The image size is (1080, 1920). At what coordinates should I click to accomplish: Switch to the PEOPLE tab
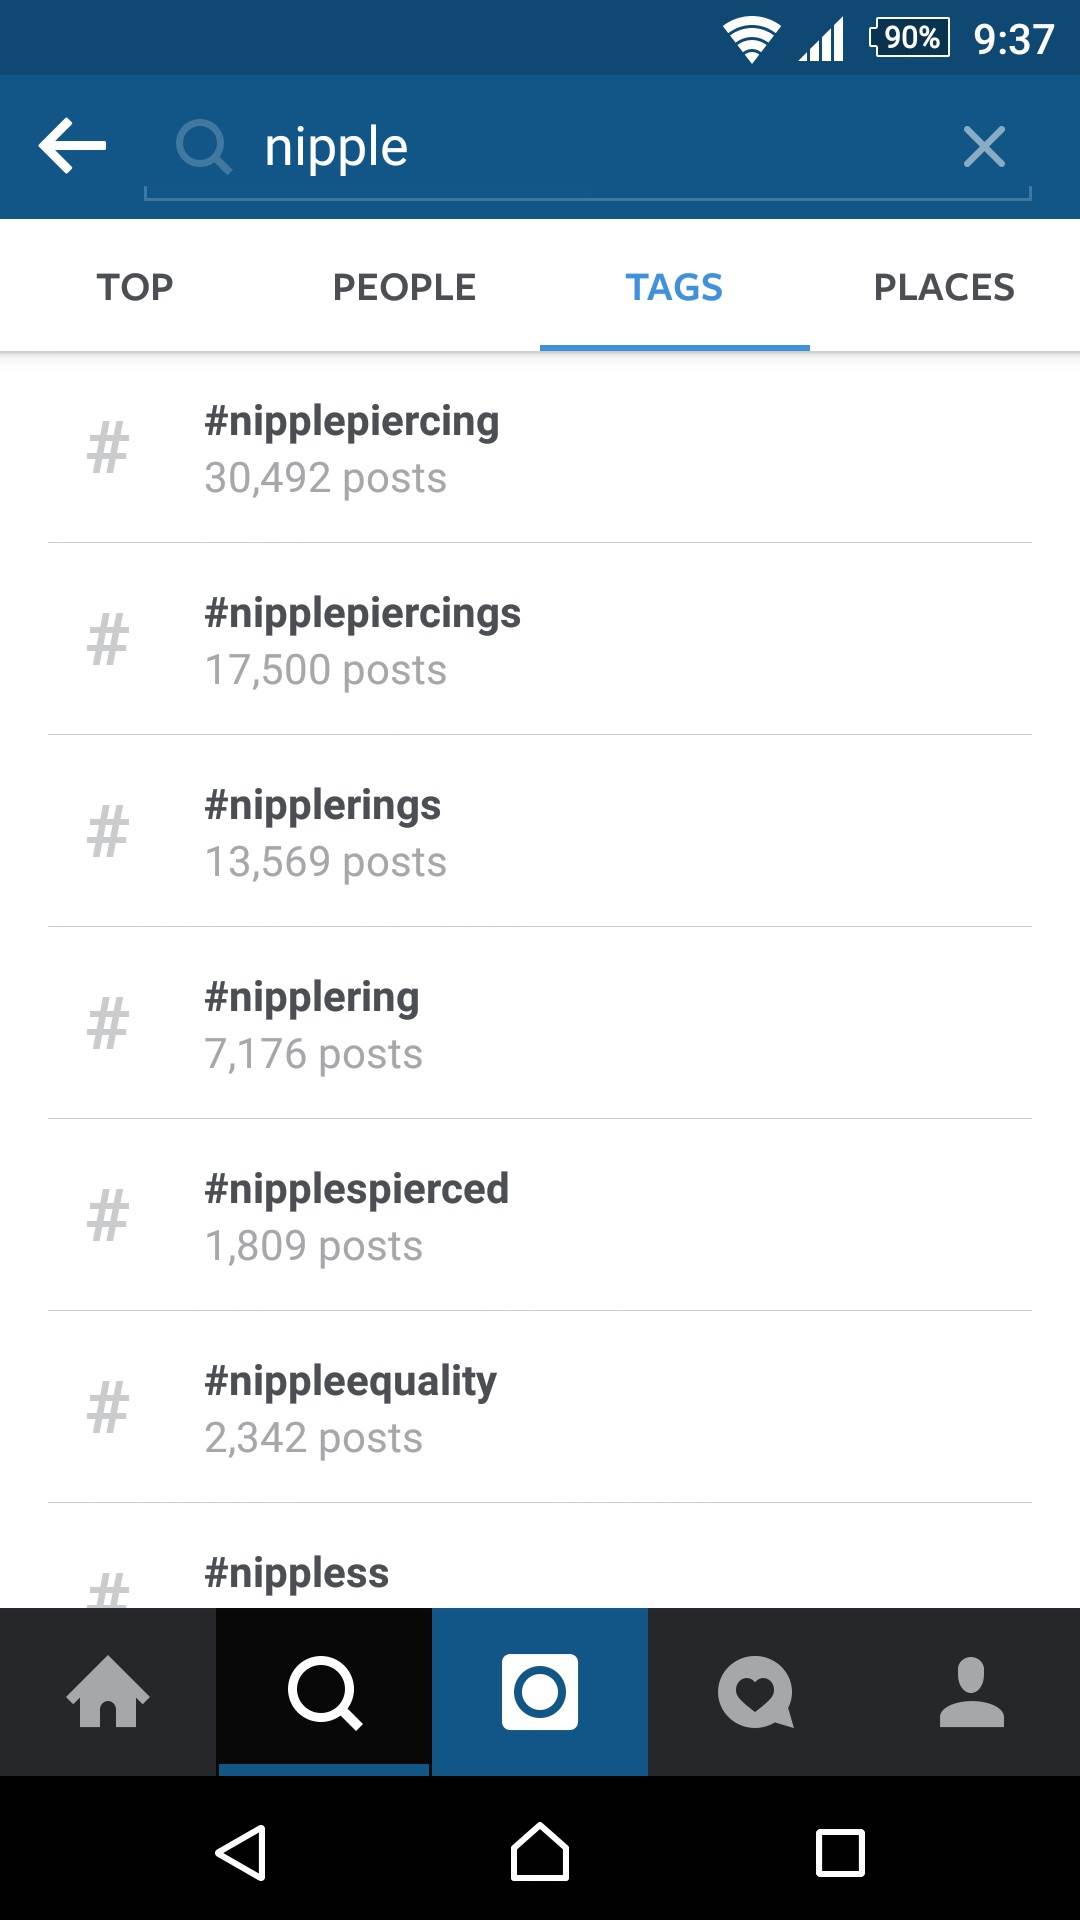pos(404,287)
